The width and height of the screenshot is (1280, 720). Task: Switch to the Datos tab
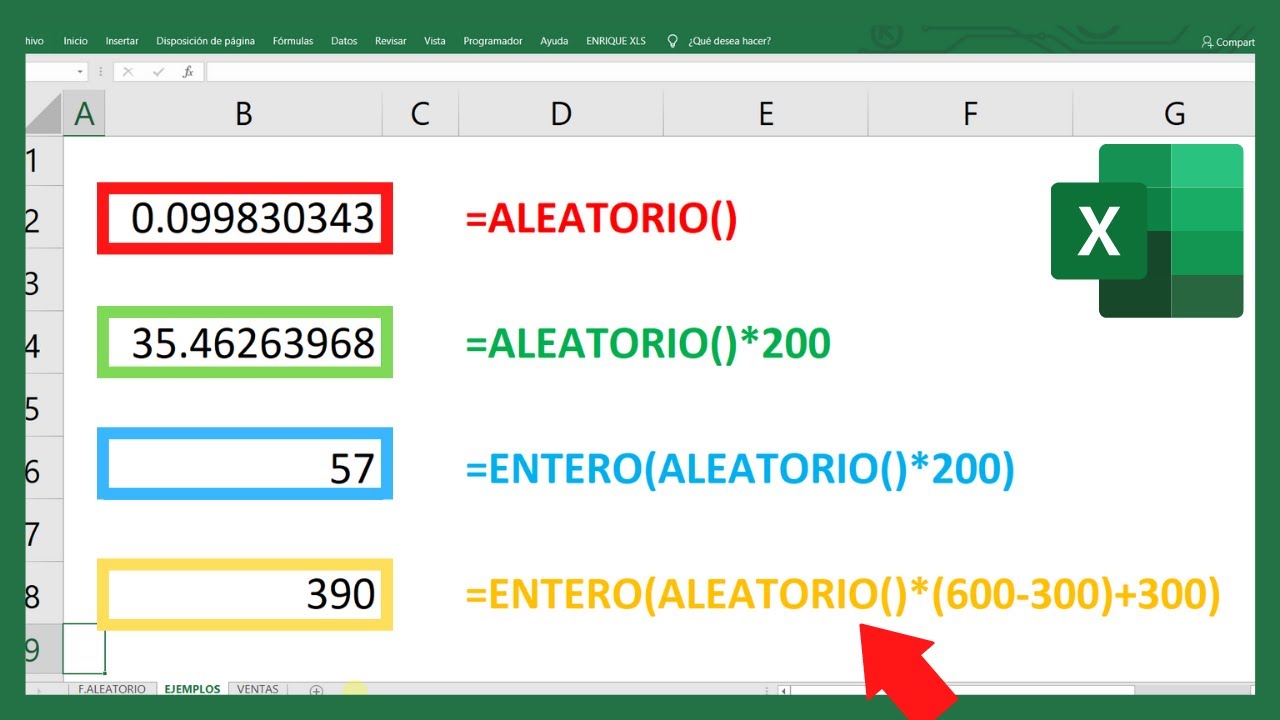coord(344,41)
